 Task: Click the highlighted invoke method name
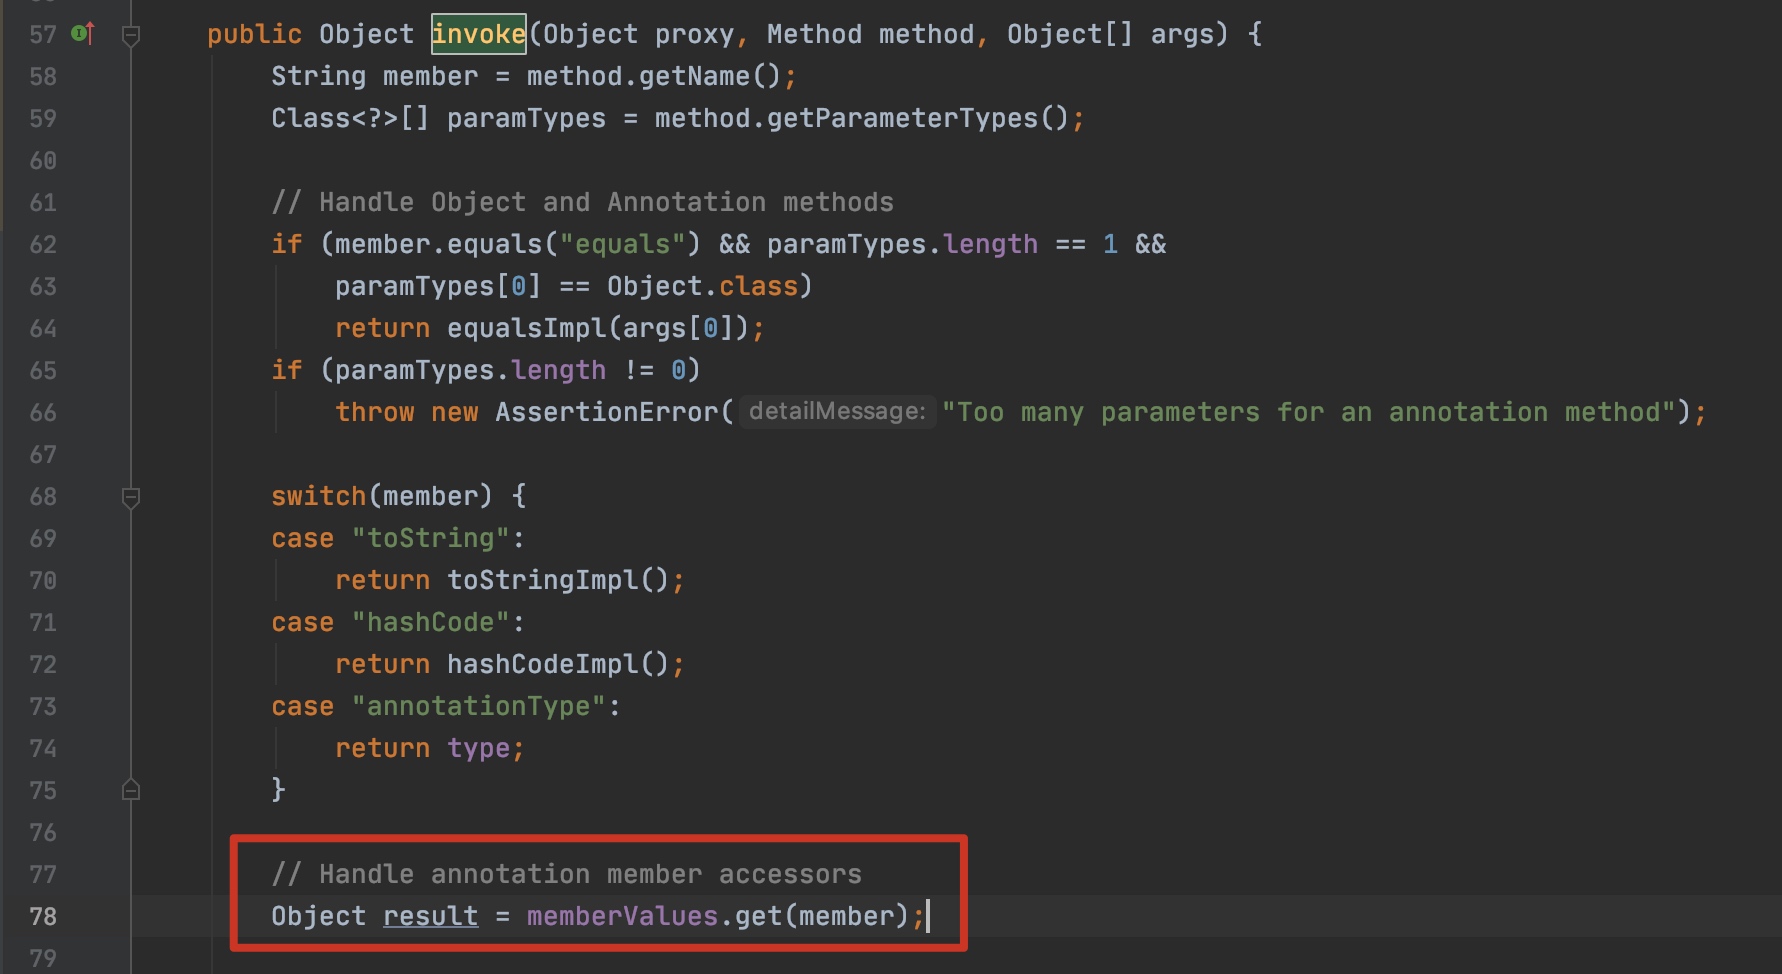pyautogui.click(x=478, y=34)
